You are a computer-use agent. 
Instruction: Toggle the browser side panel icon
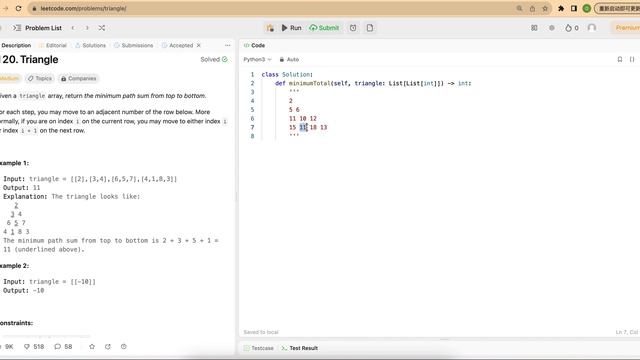[574, 8]
